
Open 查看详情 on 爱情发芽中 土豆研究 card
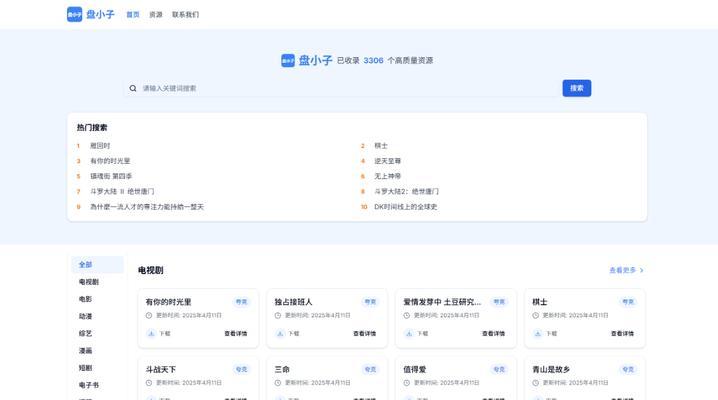(494, 334)
